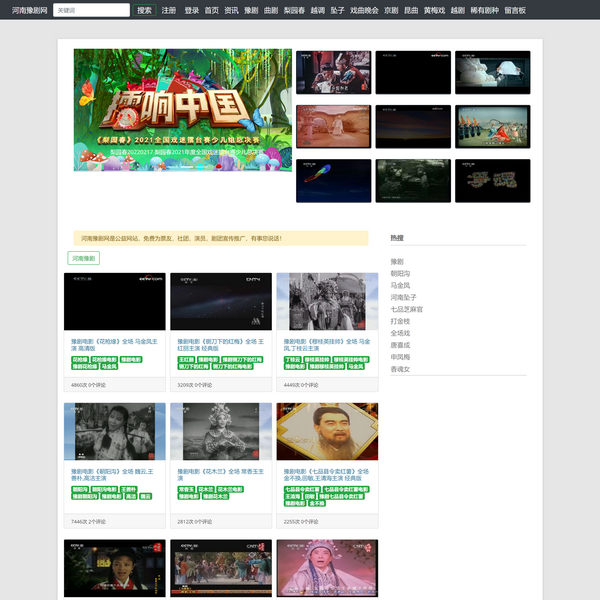Open the 豫响中国 featured banner image
This screenshot has height=600, width=600.
pyautogui.click(x=183, y=110)
